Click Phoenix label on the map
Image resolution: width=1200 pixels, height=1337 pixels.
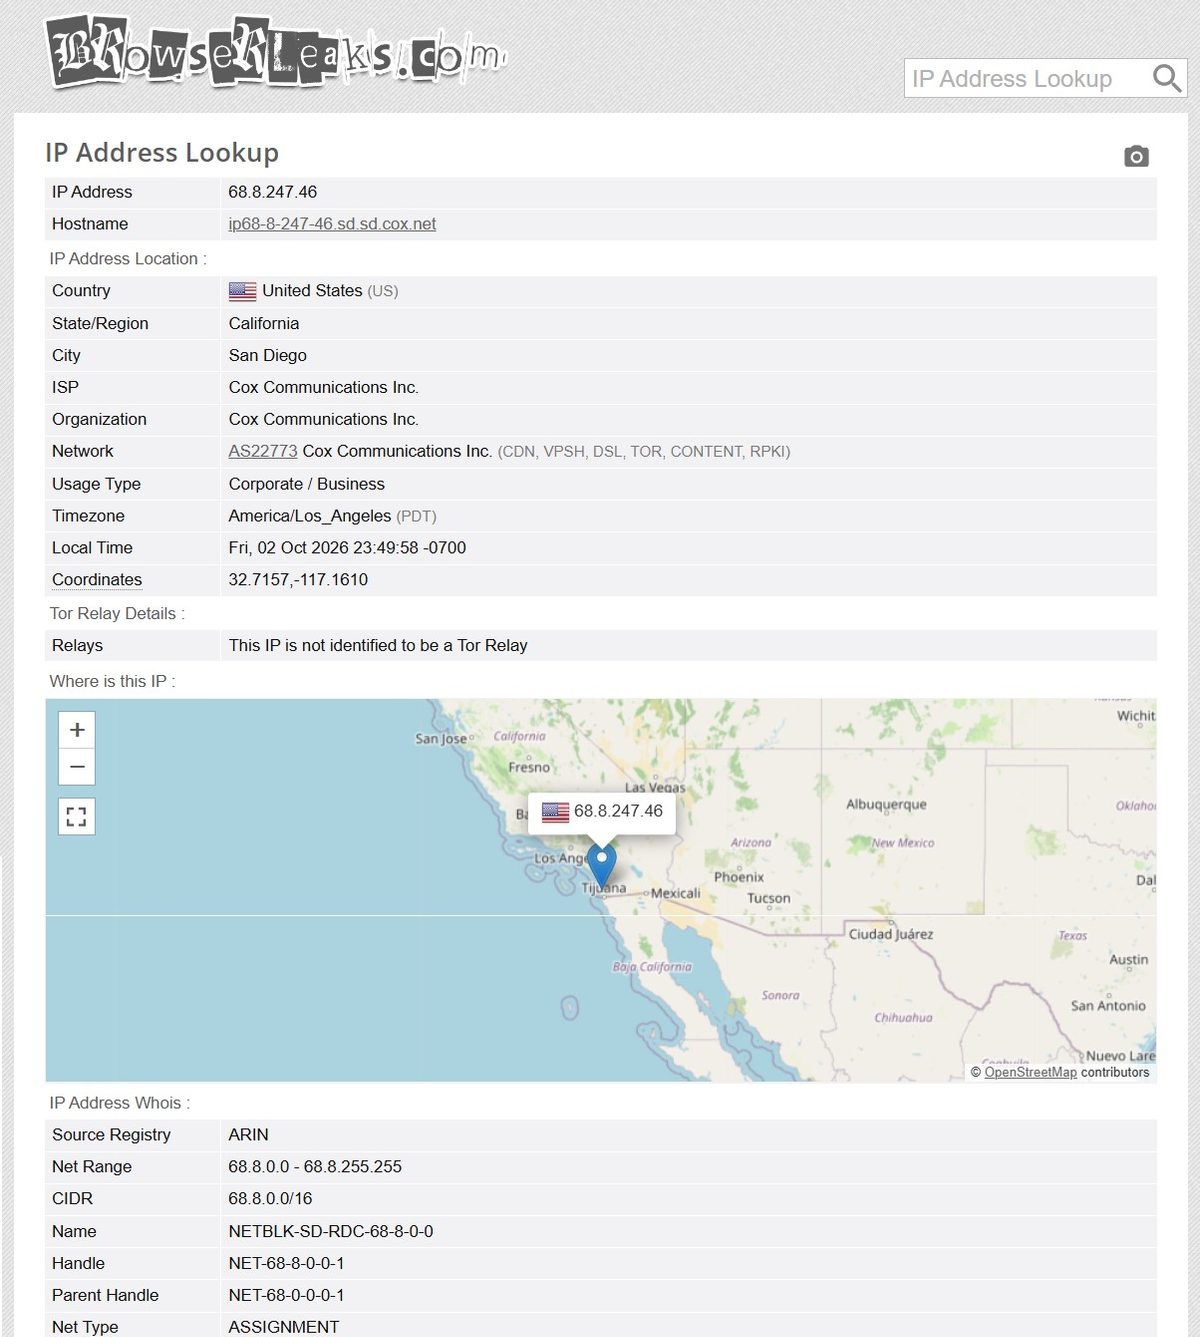[739, 877]
